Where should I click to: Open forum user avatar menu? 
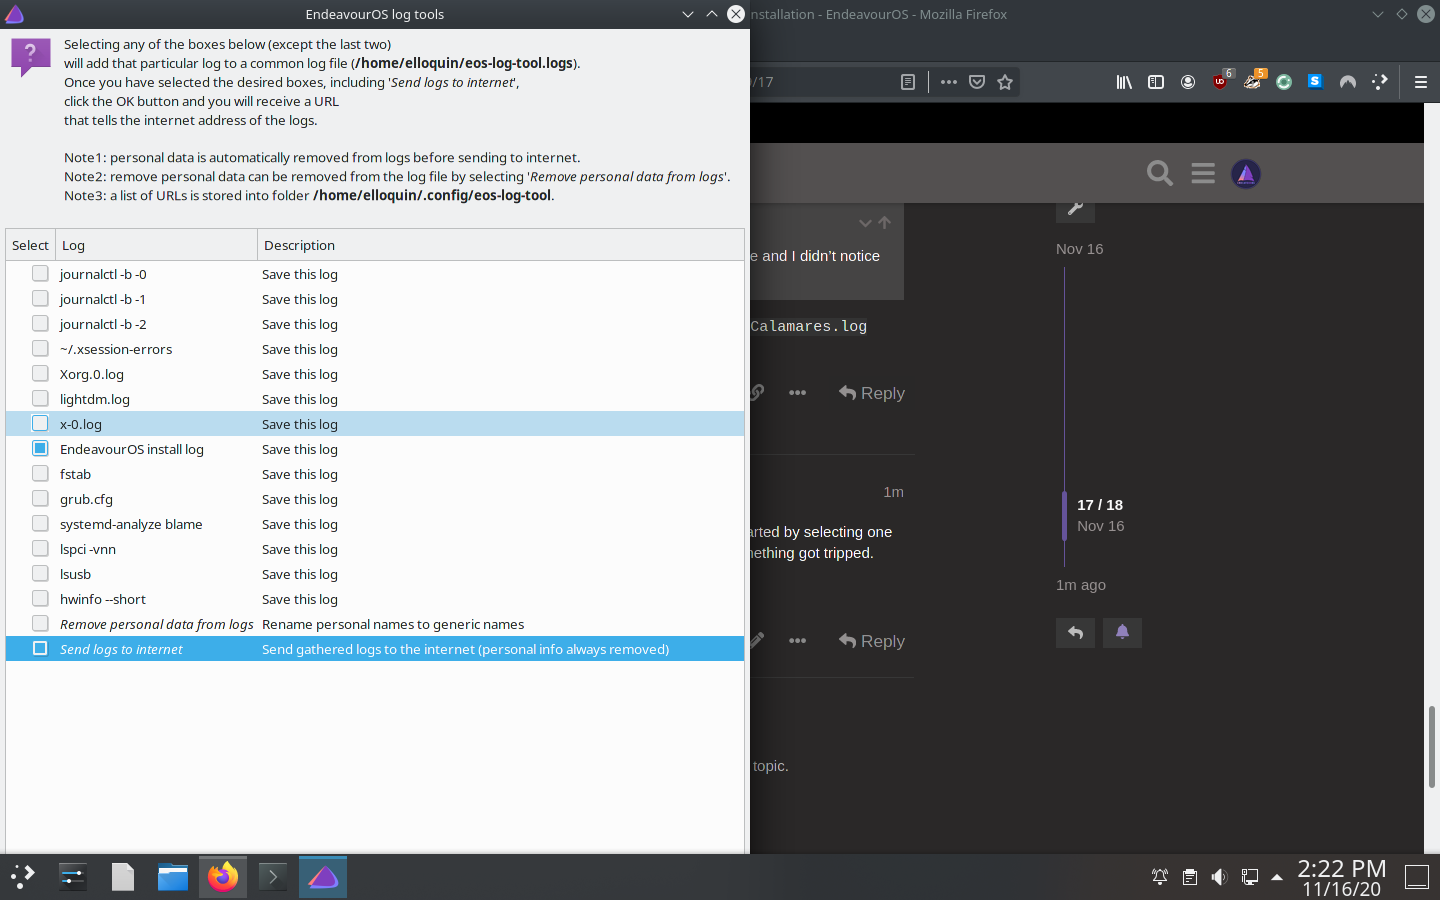(1246, 174)
